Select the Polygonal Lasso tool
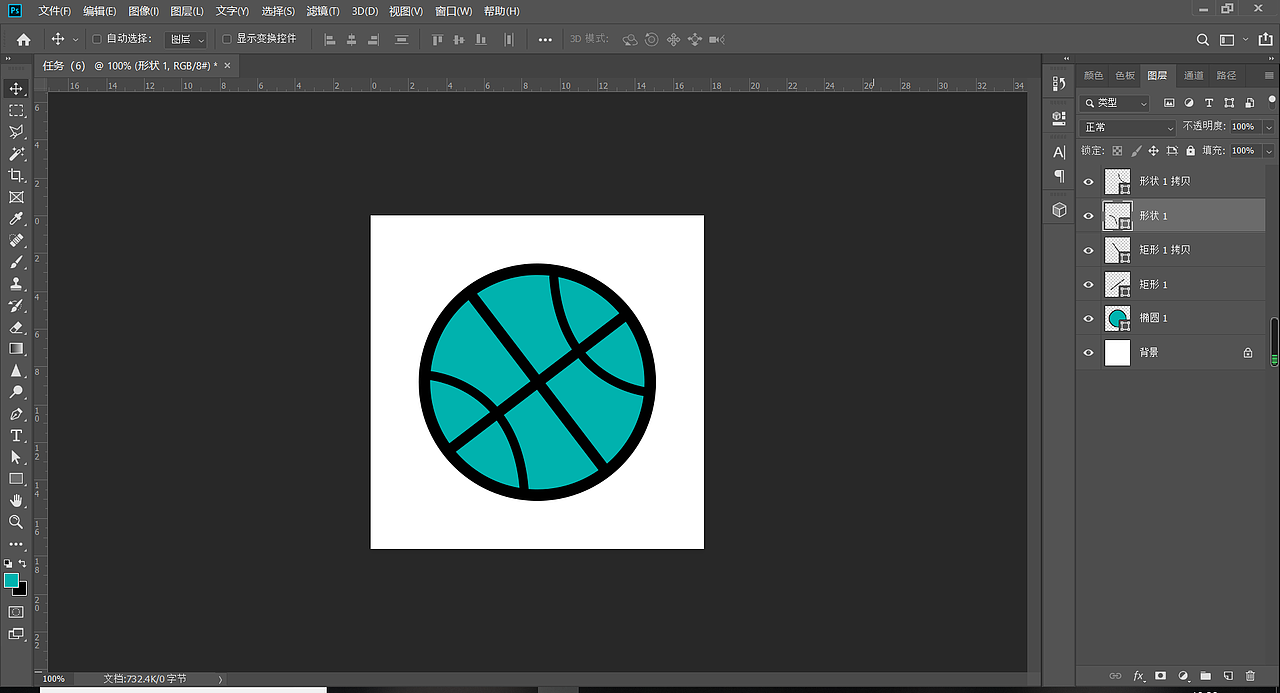The image size is (1280, 693). click(16, 132)
